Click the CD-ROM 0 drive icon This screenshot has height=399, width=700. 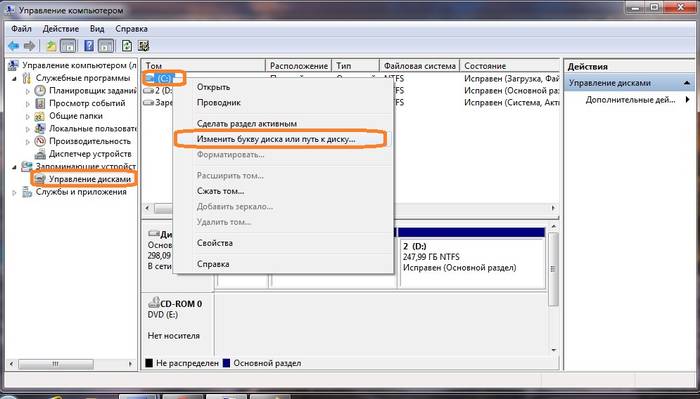[x=154, y=303]
